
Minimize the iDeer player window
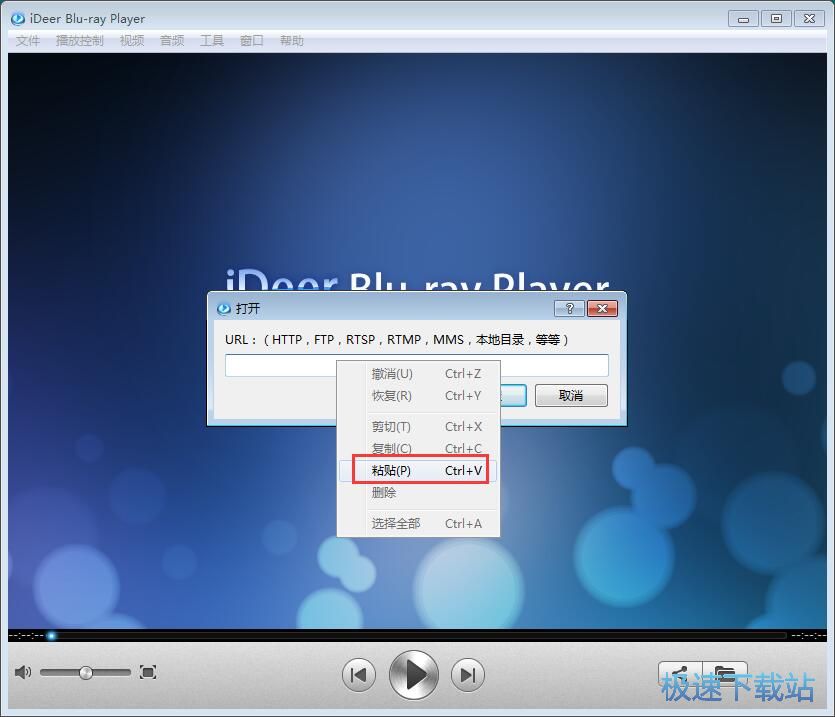[743, 19]
